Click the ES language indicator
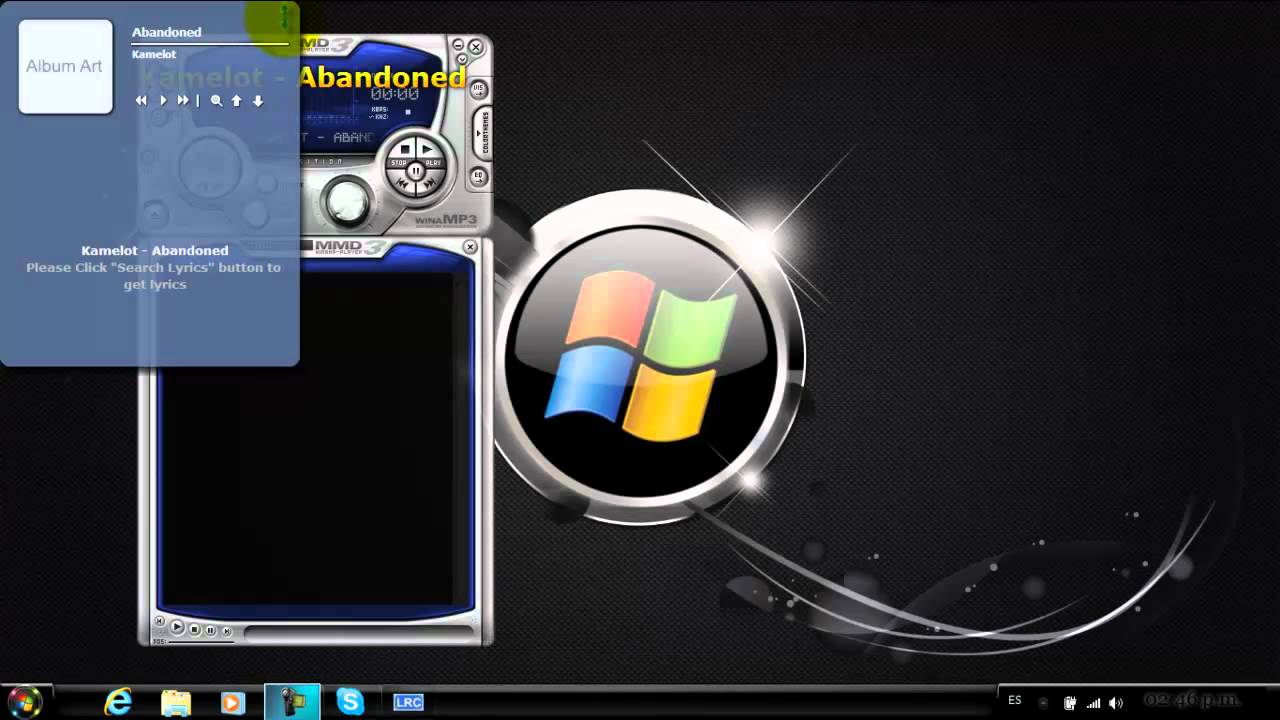Image resolution: width=1280 pixels, height=720 pixels. (1015, 701)
